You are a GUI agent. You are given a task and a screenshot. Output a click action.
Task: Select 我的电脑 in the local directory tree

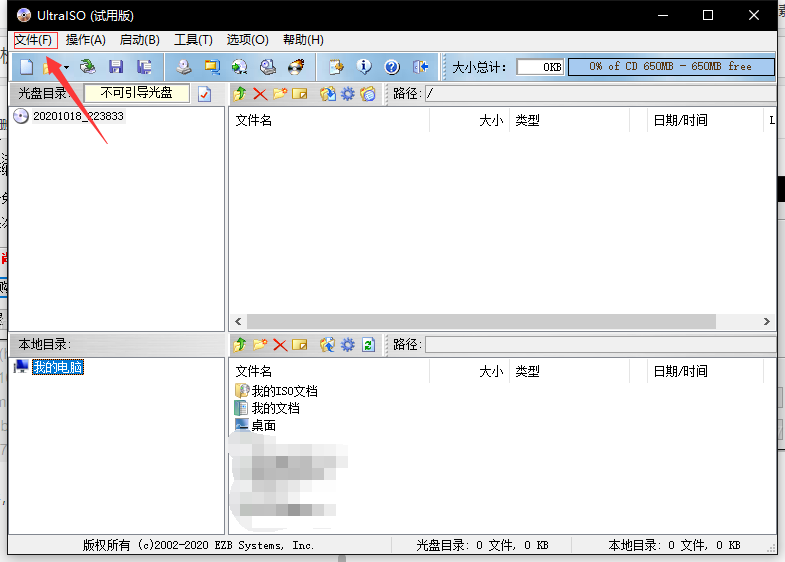[x=58, y=367]
